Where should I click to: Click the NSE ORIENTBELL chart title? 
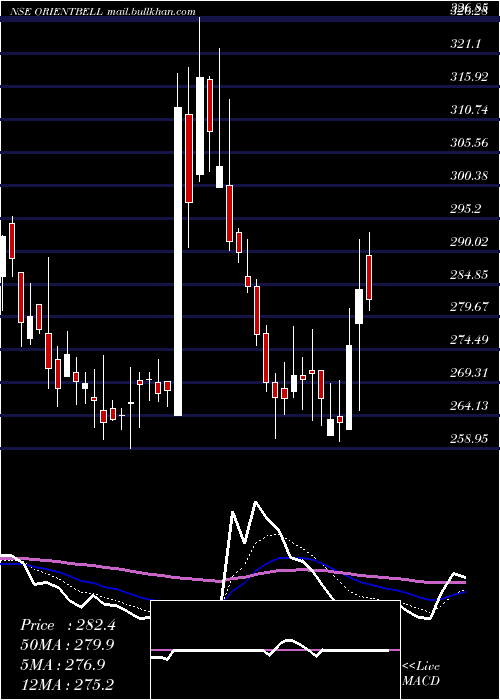56,12
